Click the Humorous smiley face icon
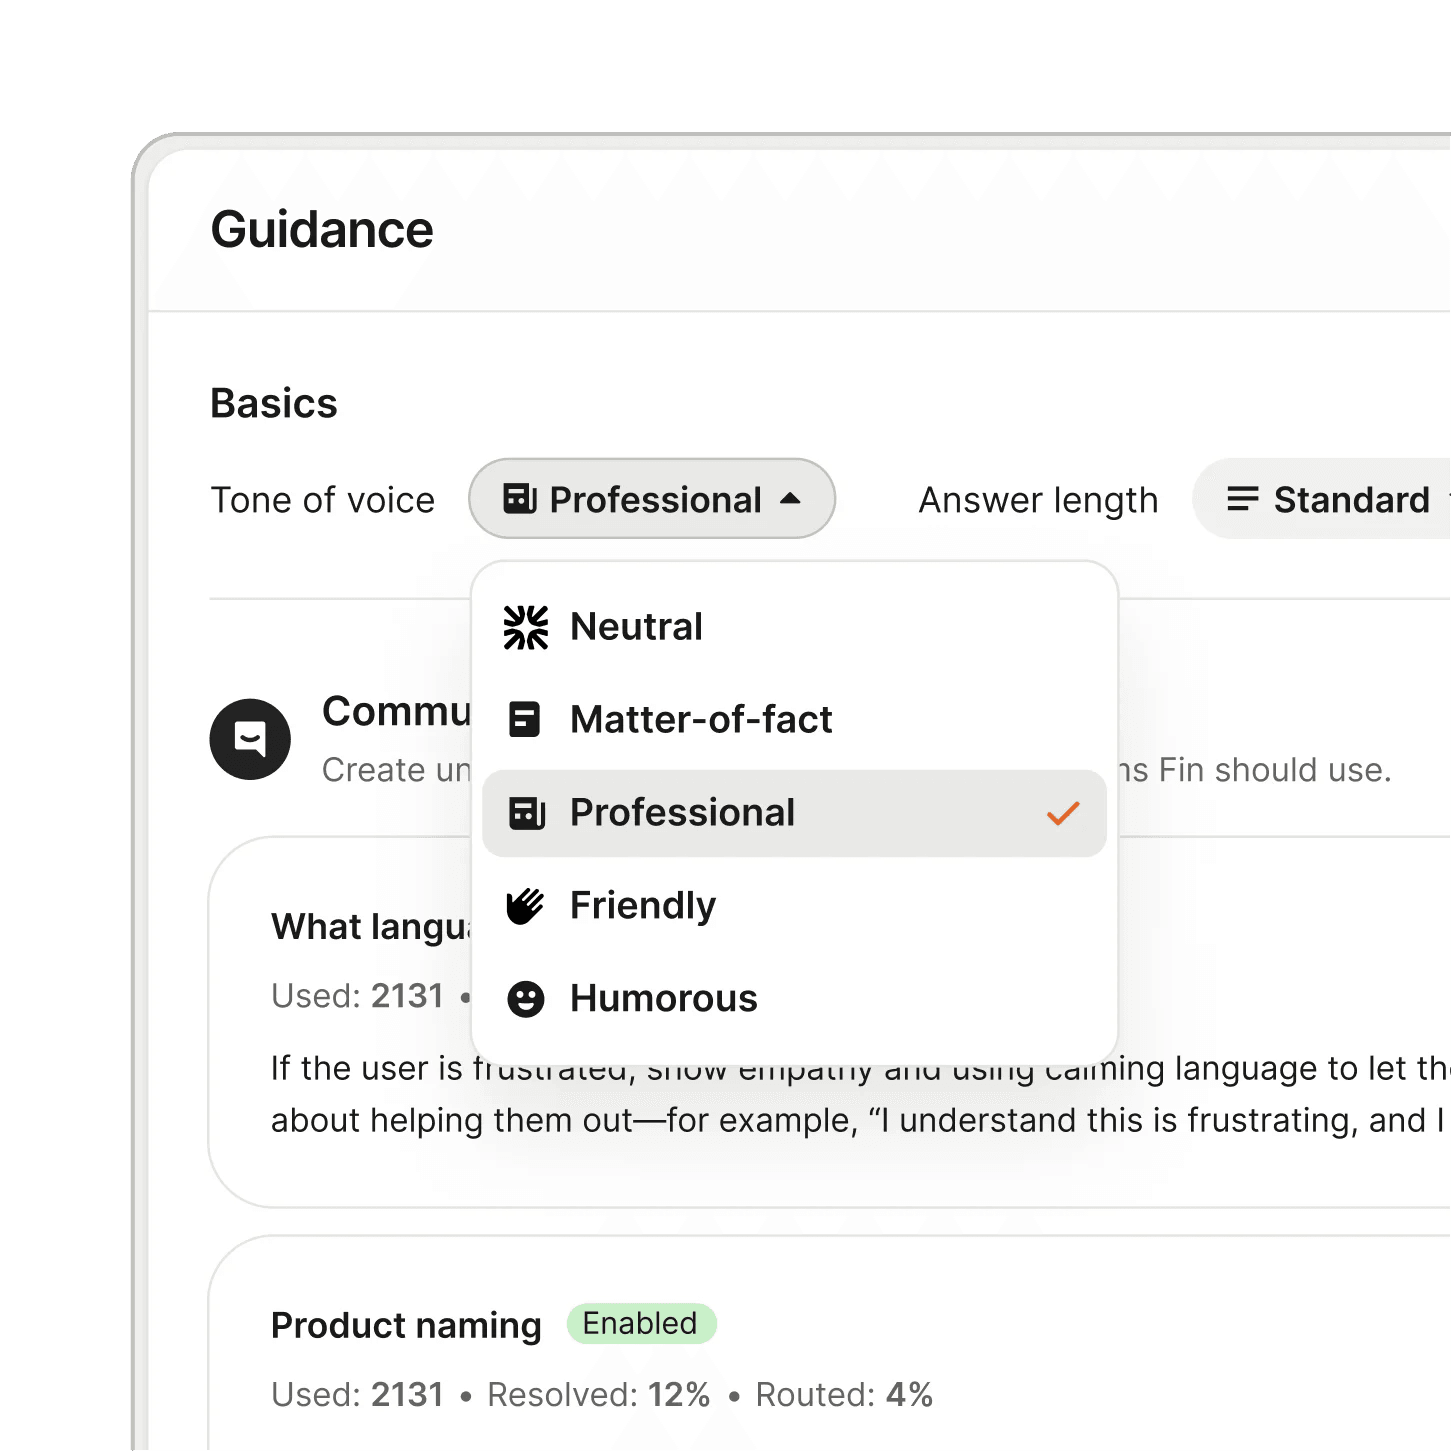The height and width of the screenshot is (1451, 1451). pyautogui.click(x=525, y=999)
